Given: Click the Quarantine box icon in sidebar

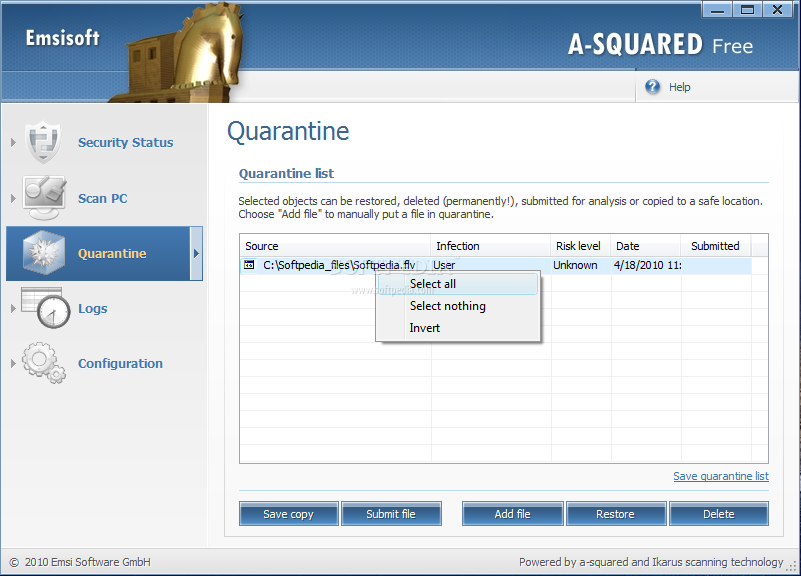Looking at the screenshot, I should 44,253.
